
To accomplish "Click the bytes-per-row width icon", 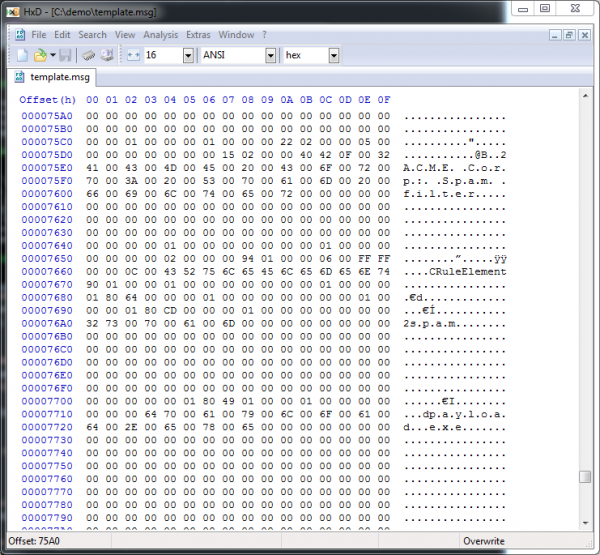I will [x=133, y=56].
